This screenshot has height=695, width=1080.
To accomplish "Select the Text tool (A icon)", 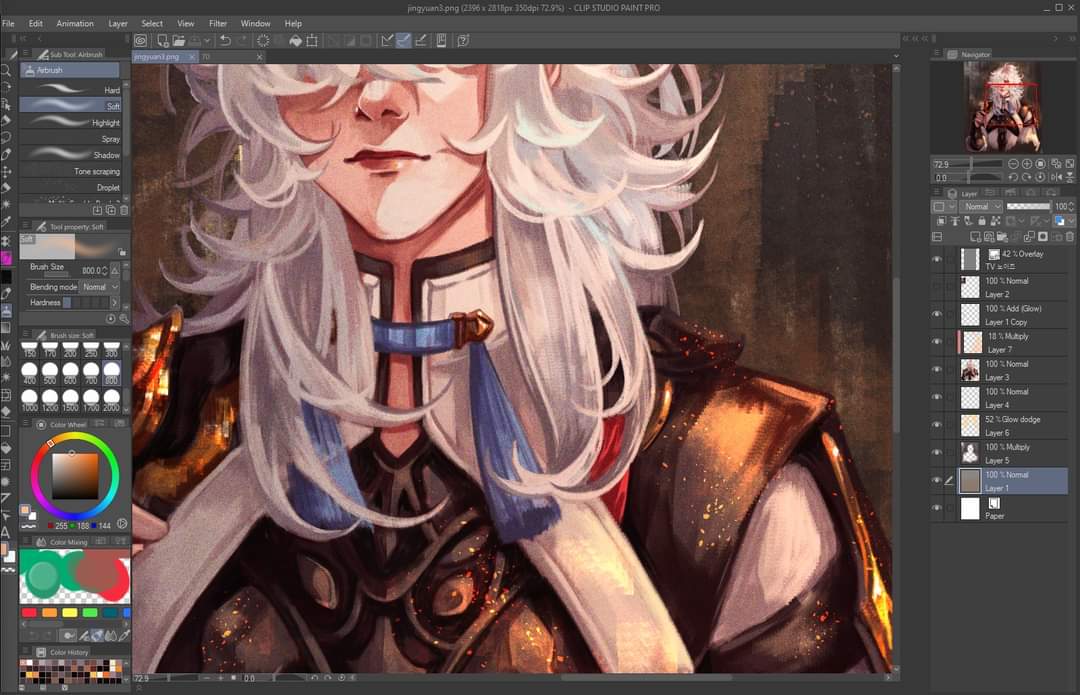I will tap(6, 532).
